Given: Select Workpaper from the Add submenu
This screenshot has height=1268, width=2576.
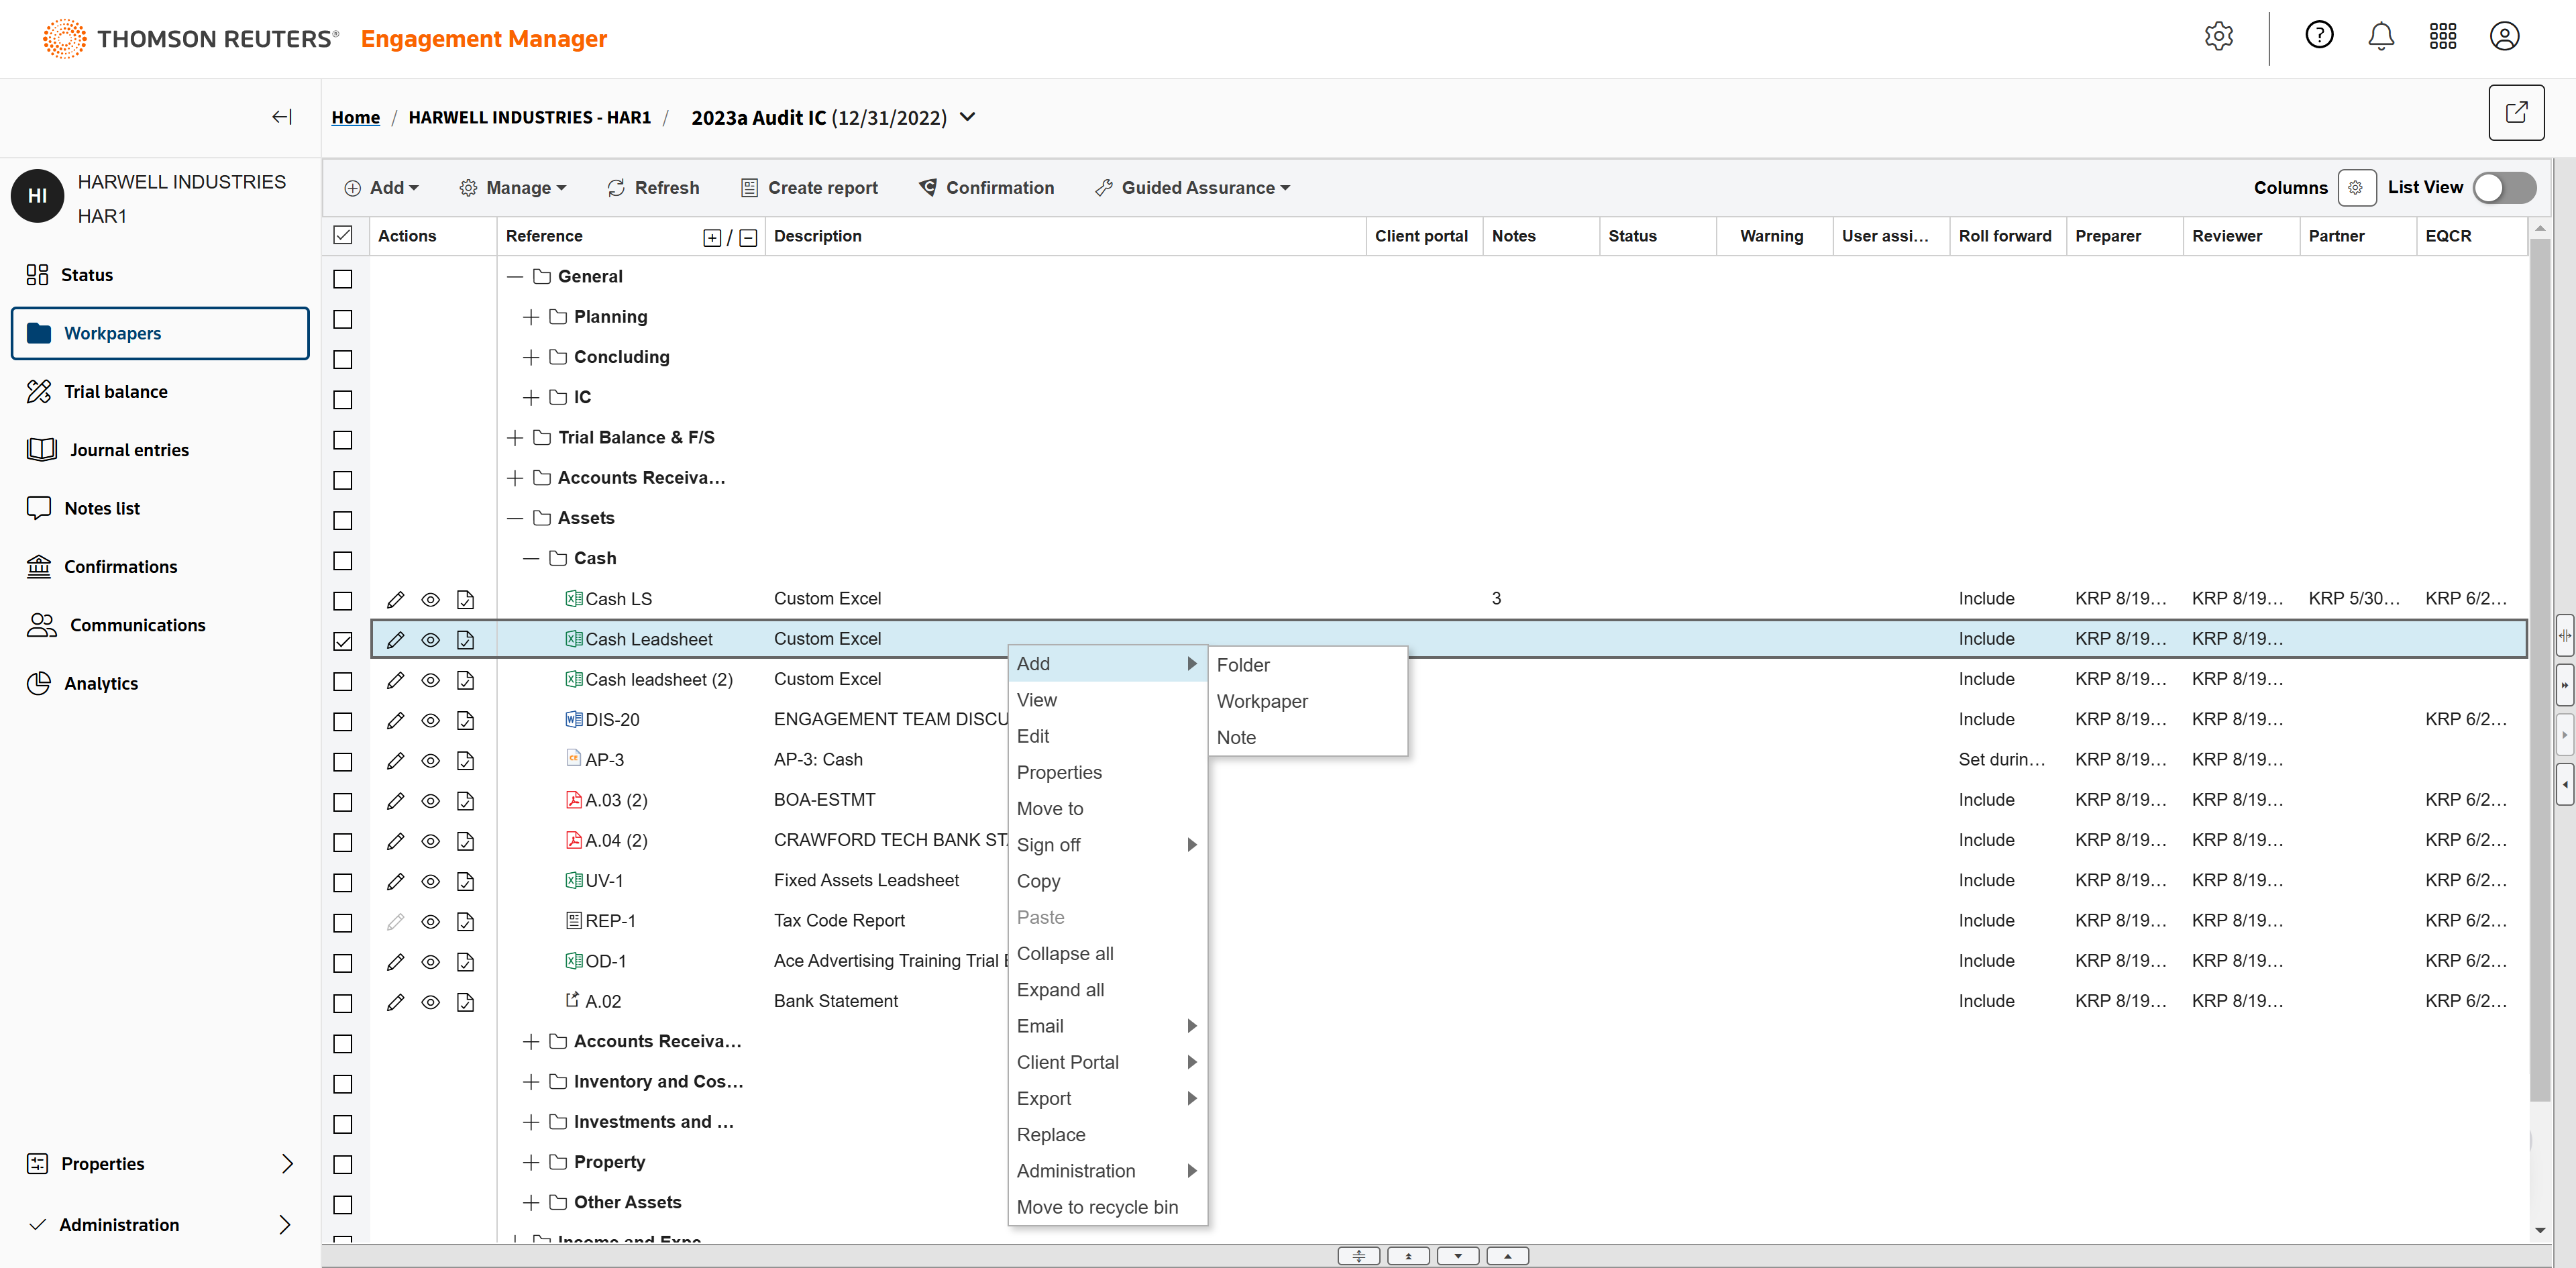Looking at the screenshot, I should 1261,701.
